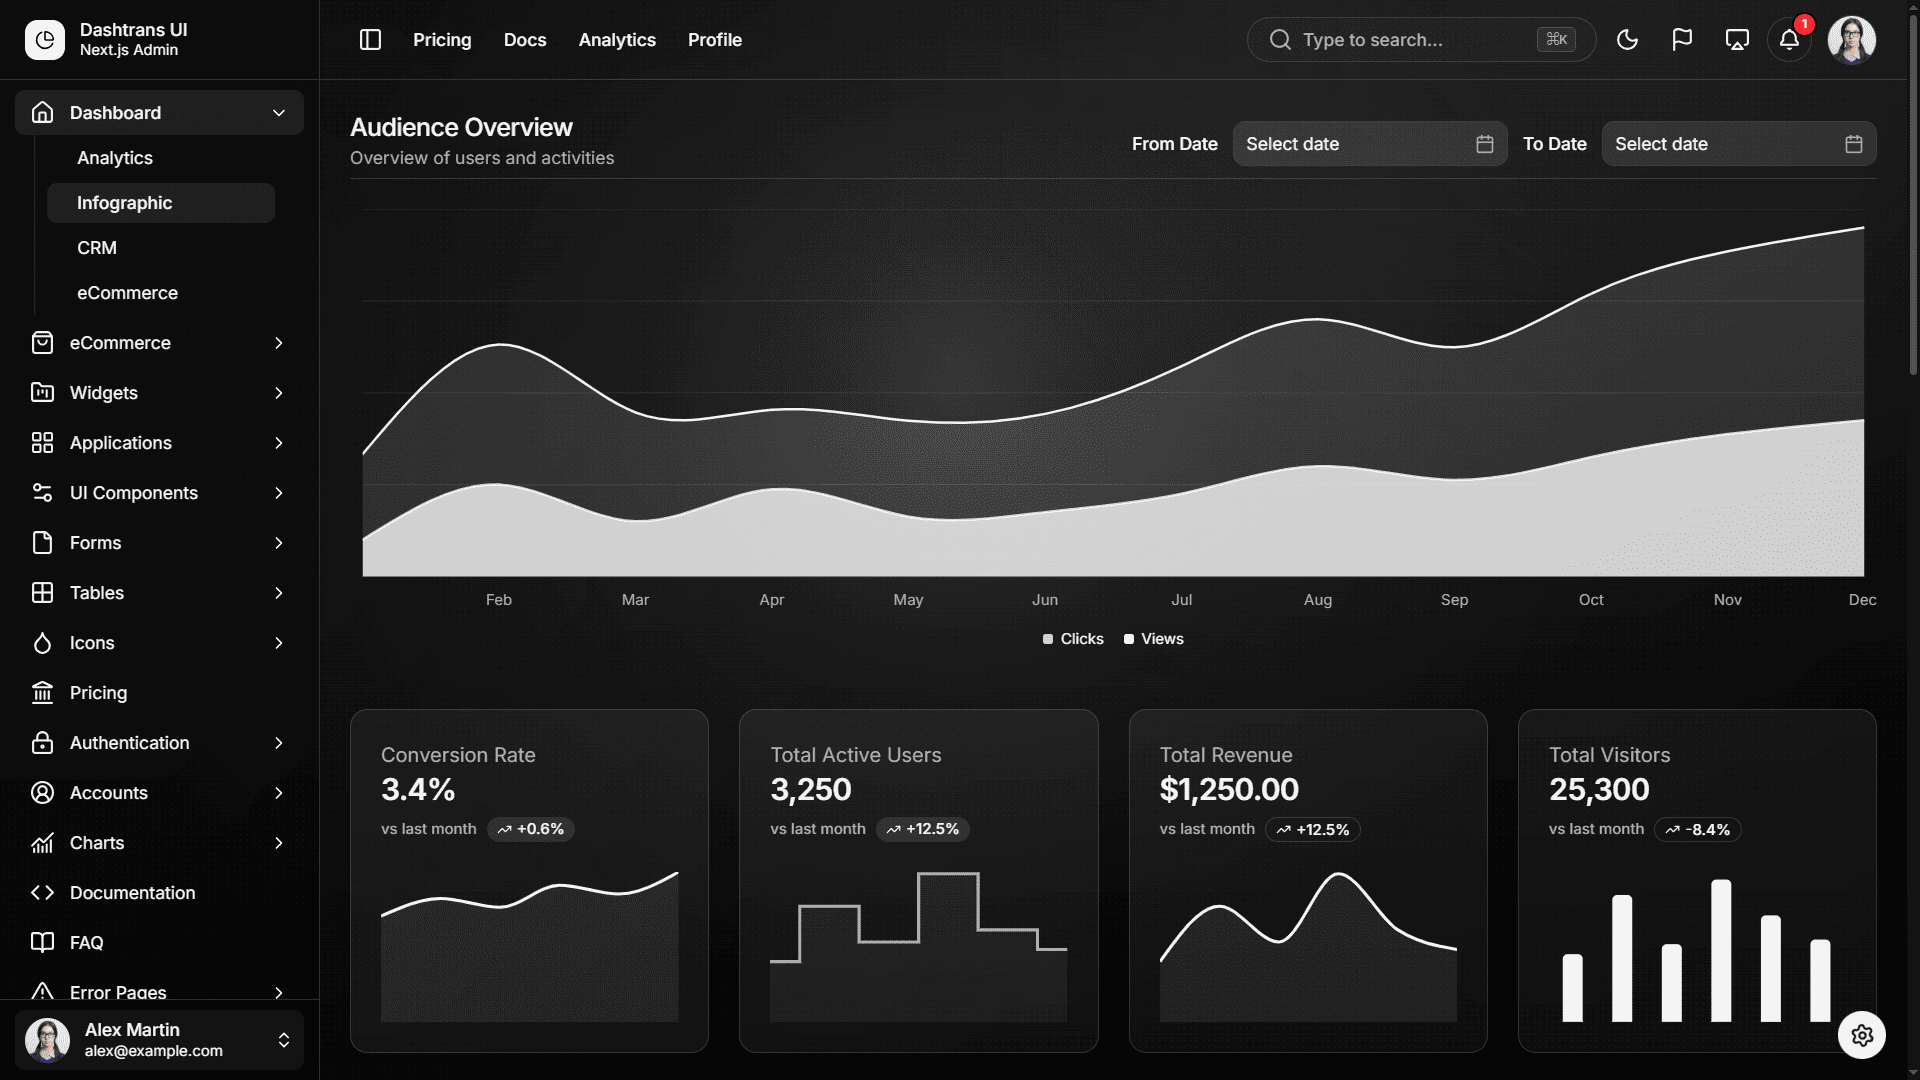Click the Widgets chart folder icon
1920x1080 pixels.
pyautogui.click(x=42, y=393)
